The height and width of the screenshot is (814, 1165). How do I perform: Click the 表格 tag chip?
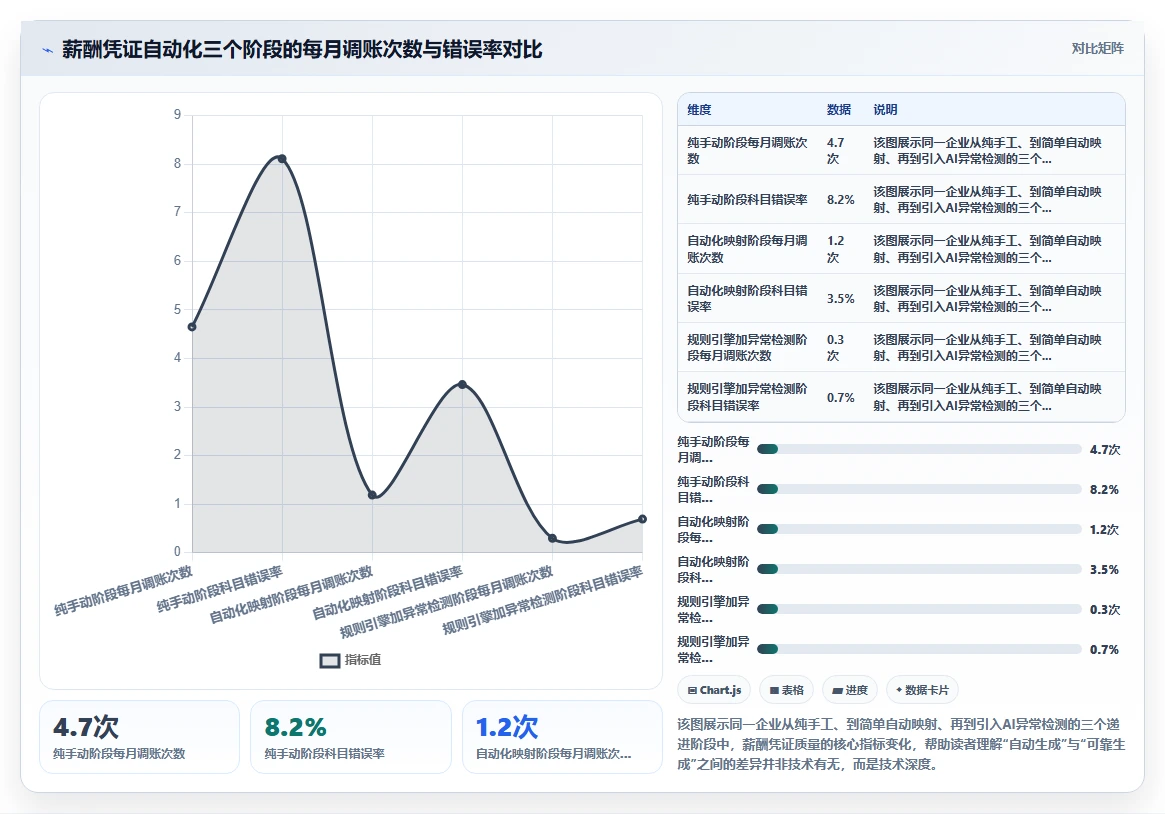pos(787,690)
